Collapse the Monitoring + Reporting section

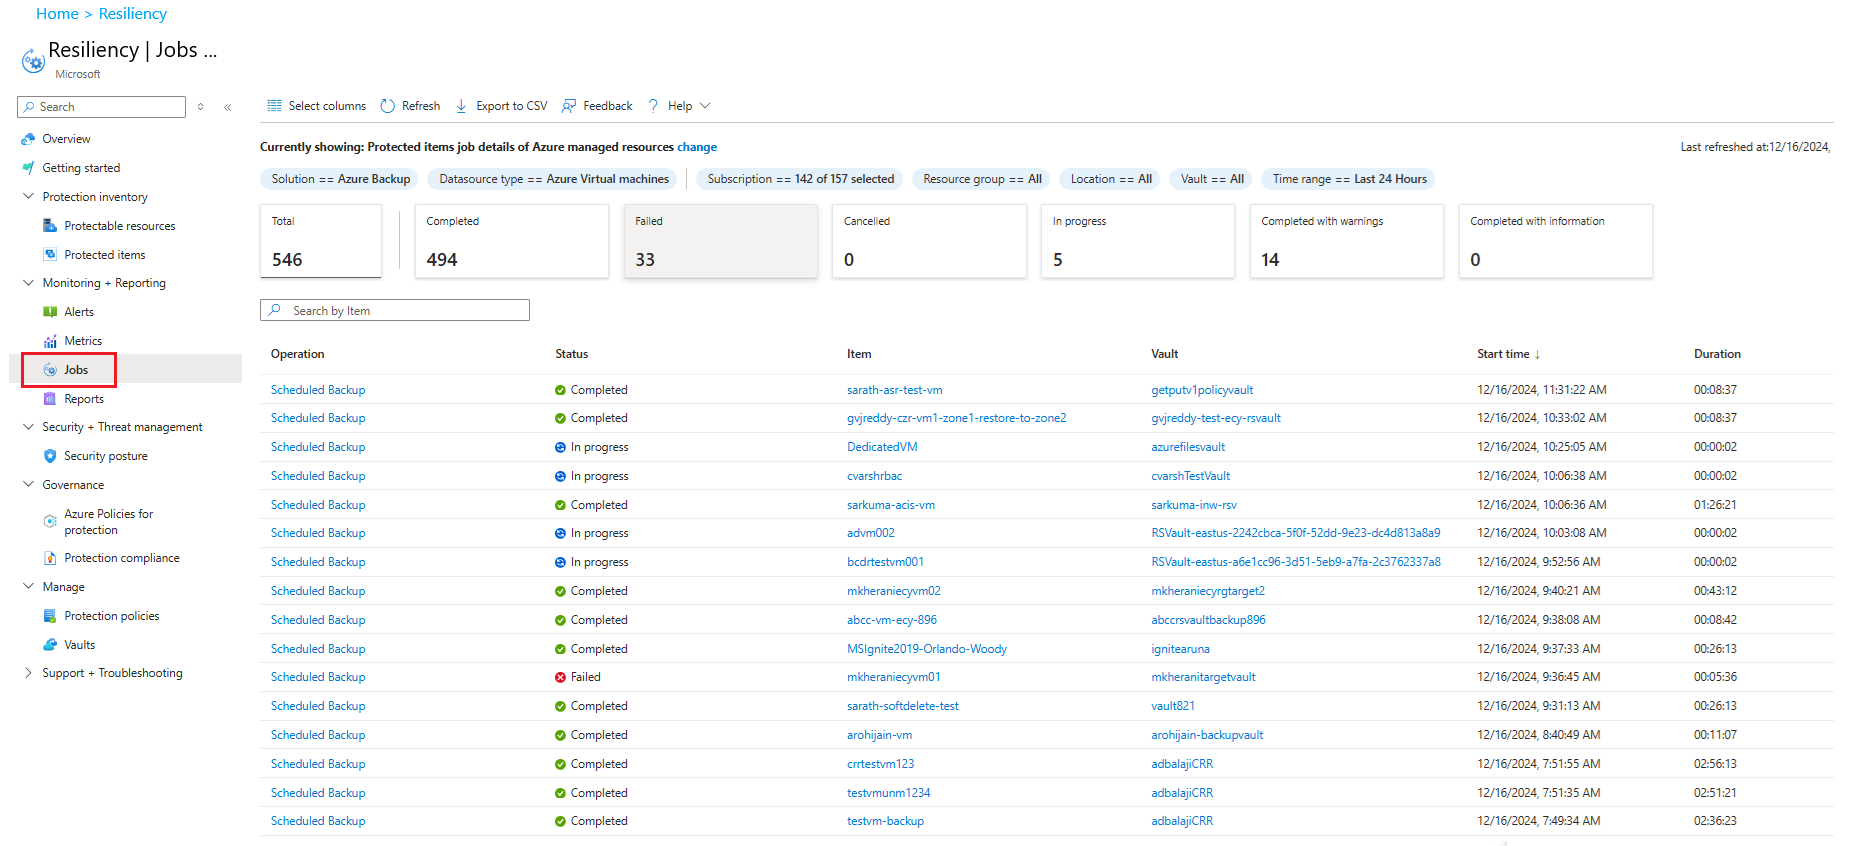[x=28, y=283]
